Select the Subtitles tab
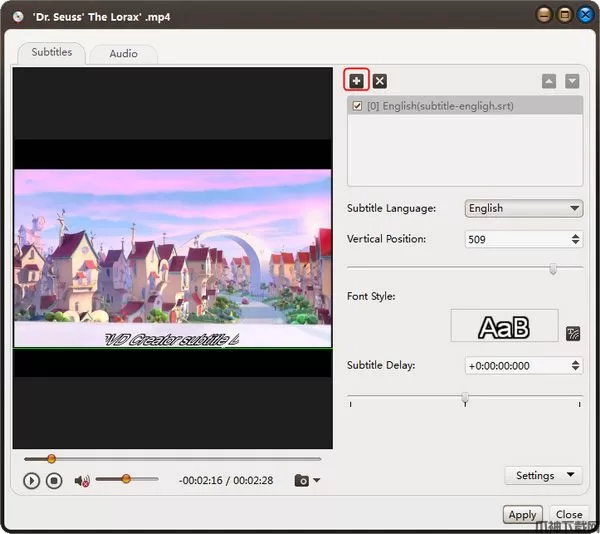 (x=51, y=52)
